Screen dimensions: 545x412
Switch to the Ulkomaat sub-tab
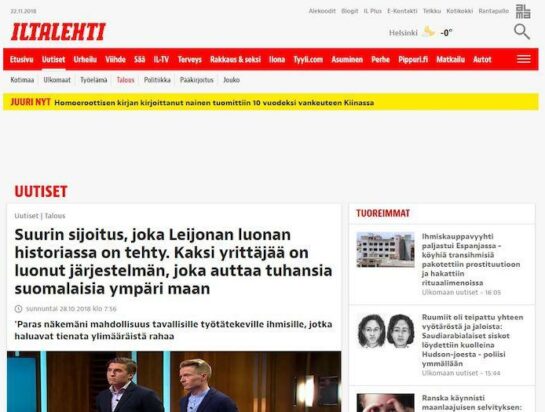coord(57,80)
